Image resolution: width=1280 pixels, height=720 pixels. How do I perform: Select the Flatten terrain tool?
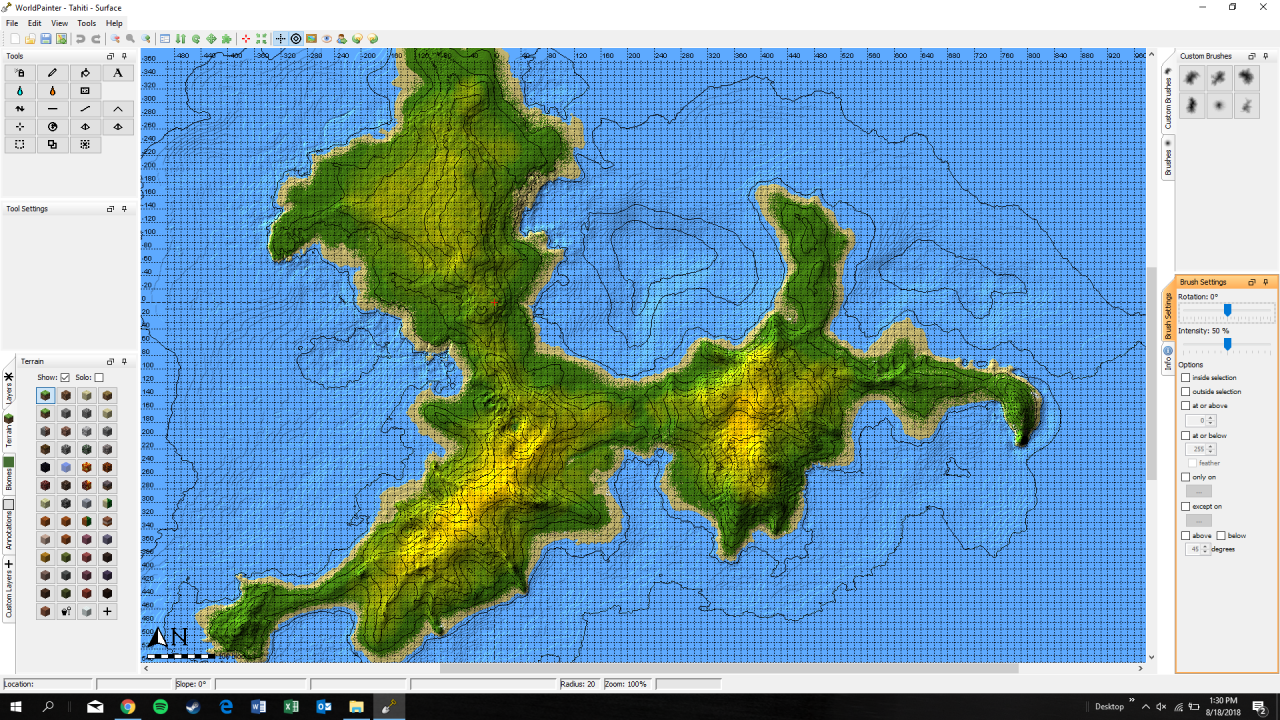[x=52, y=108]
